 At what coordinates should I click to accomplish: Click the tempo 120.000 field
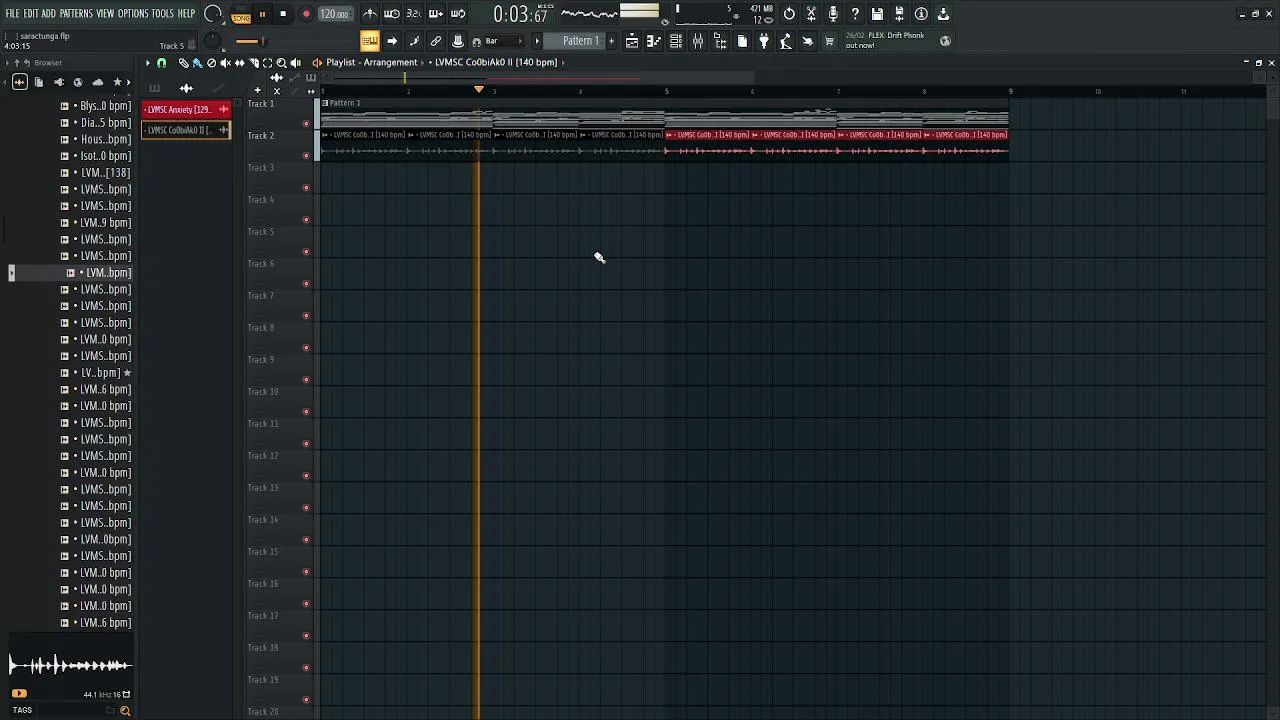click(334, 14)
